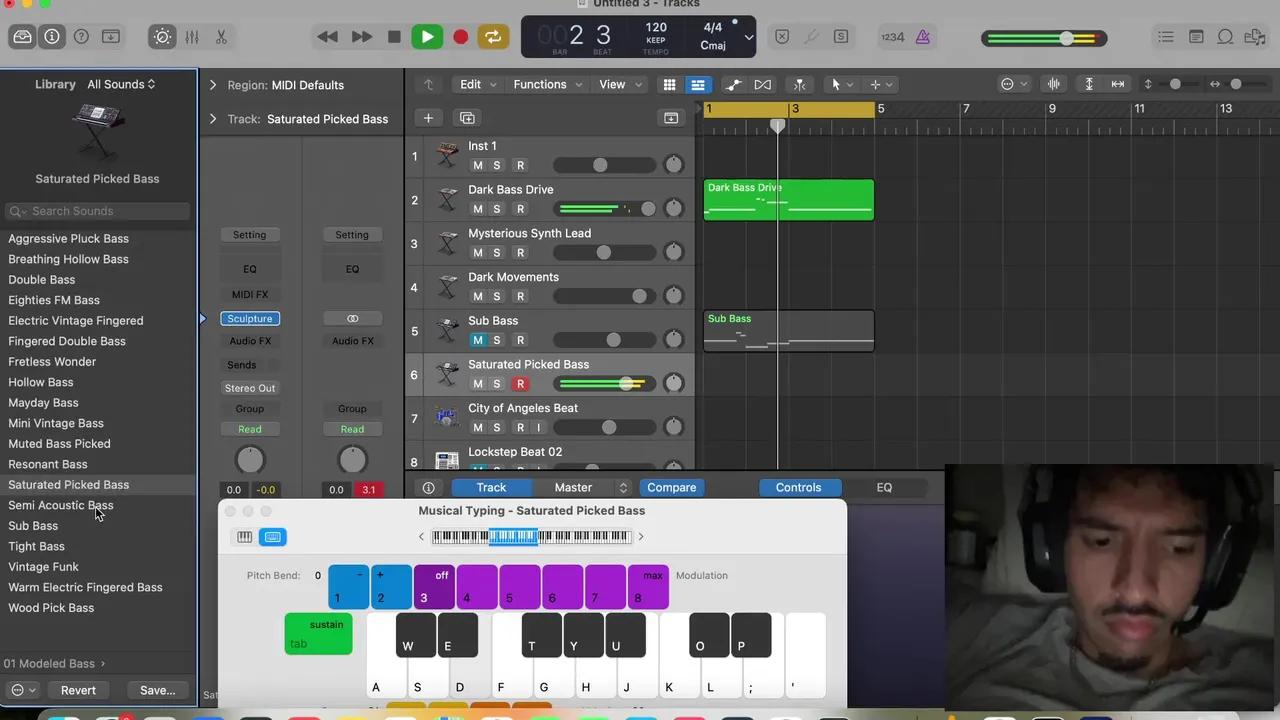Select Semi Acoustic Bass in library
Viewport: 1280px width, 720px height.
60,505
